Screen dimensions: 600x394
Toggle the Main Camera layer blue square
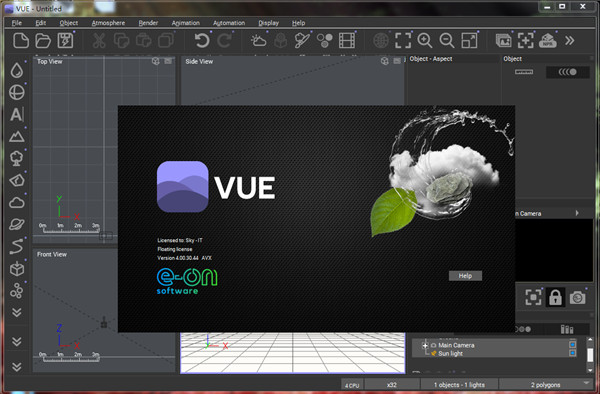572,344
